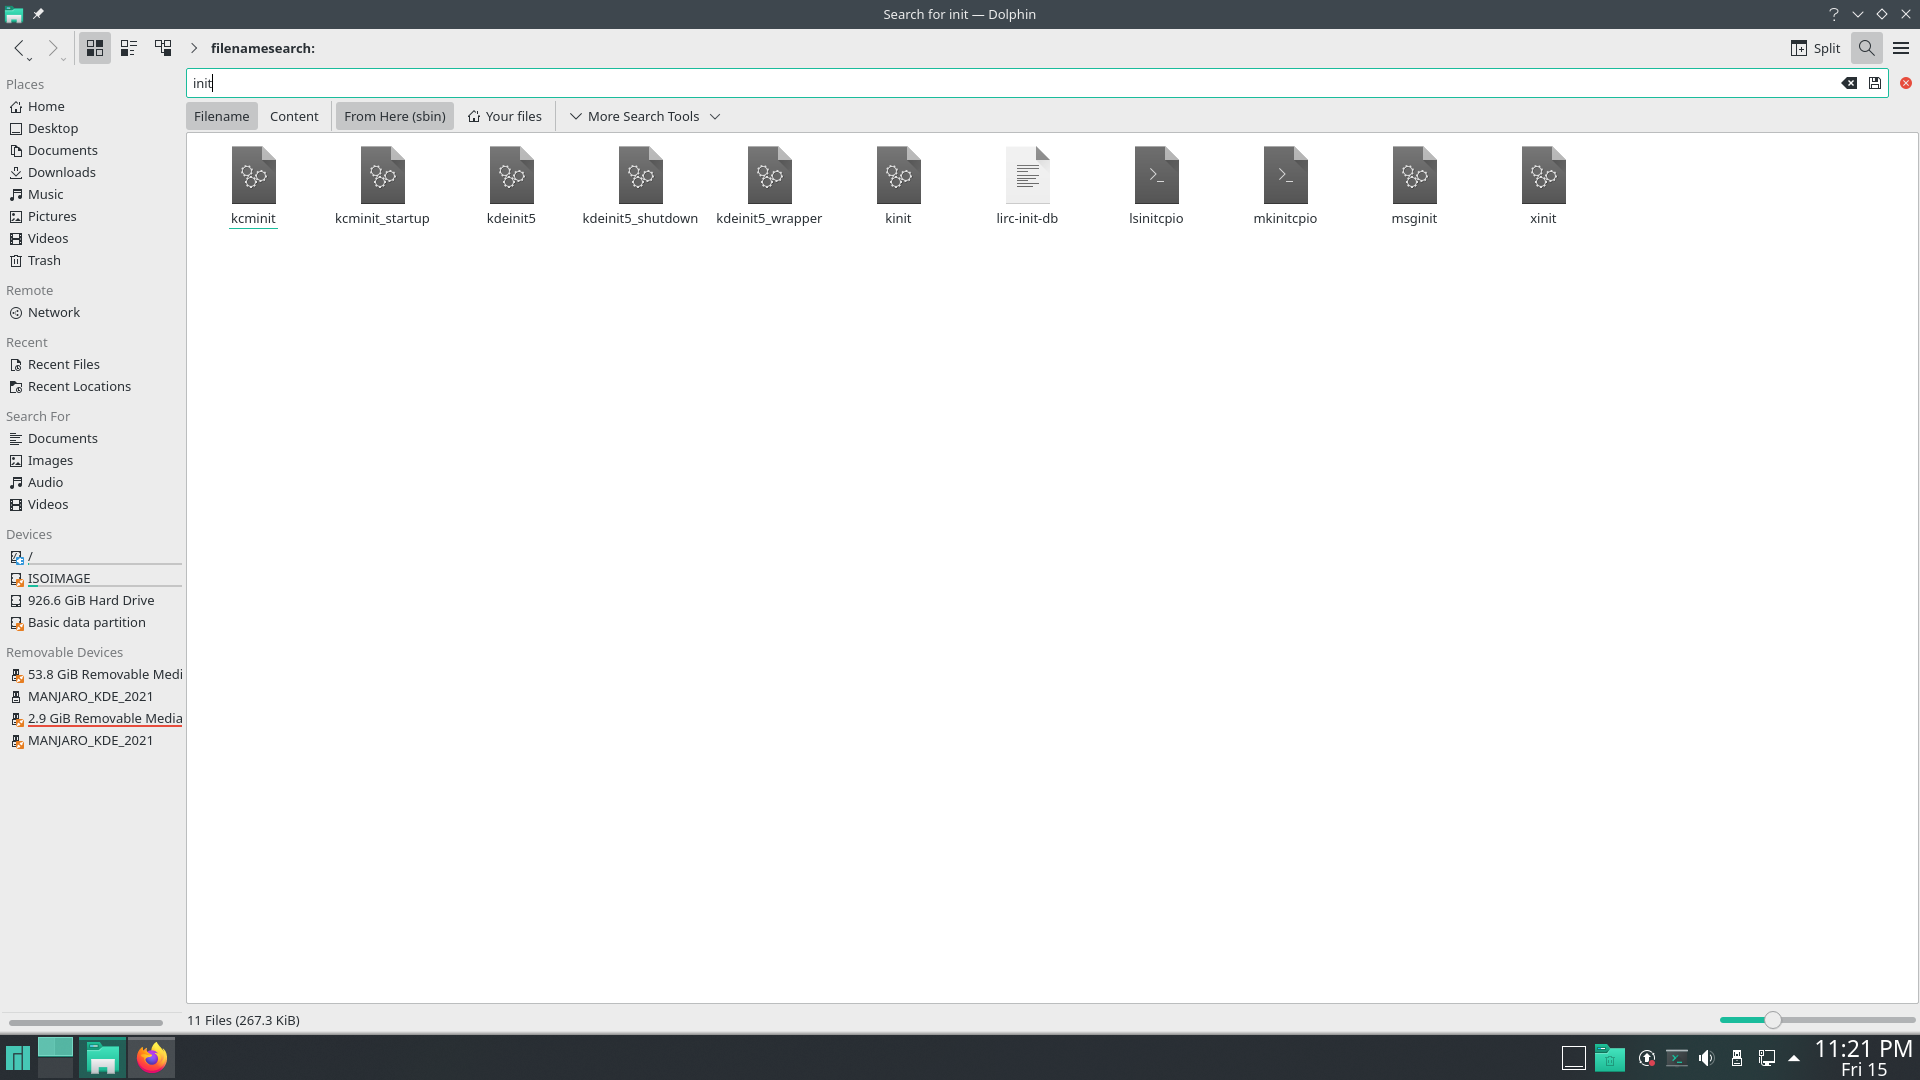The image size is (1920, 1080).
Task: Open the dropdown arrow after More Search Tools
Action: click(715, 116)
